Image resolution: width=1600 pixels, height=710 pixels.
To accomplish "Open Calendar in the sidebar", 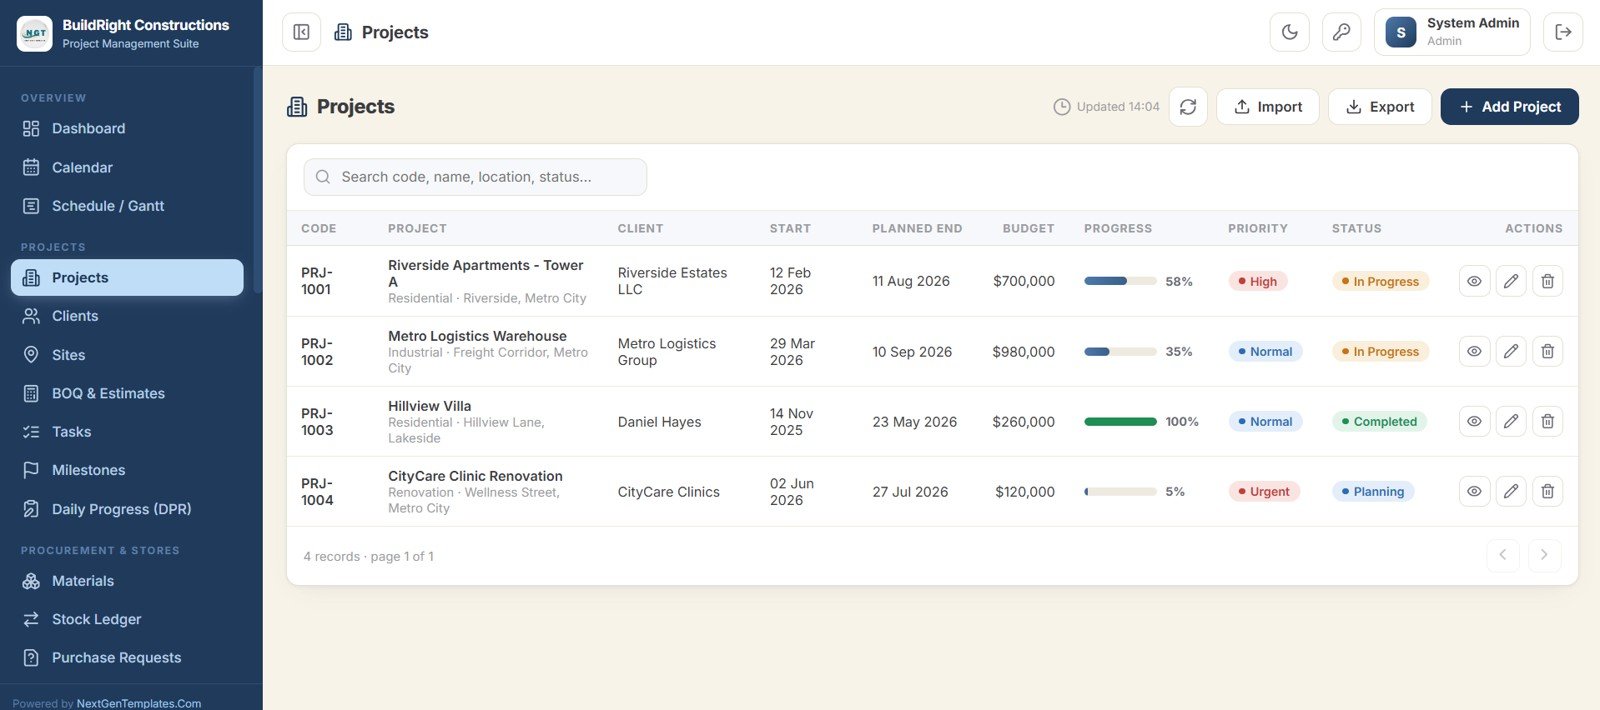I will pyautogui.click(x=127, y=167).
